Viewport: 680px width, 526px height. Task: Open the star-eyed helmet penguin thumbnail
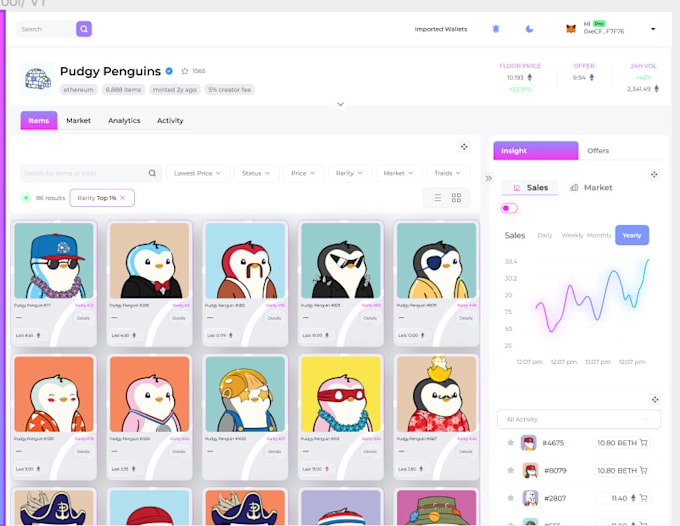pyautogui.click(x=245, y=394)
